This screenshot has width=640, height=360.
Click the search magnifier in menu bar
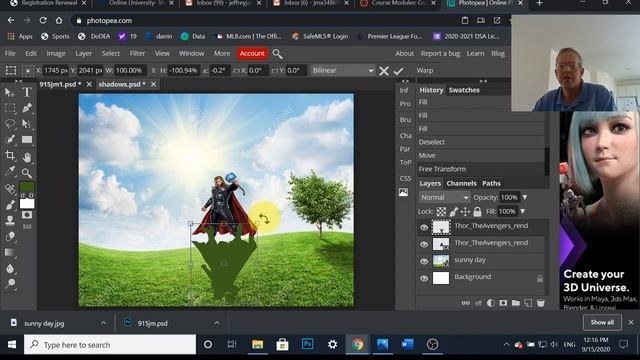278,54
